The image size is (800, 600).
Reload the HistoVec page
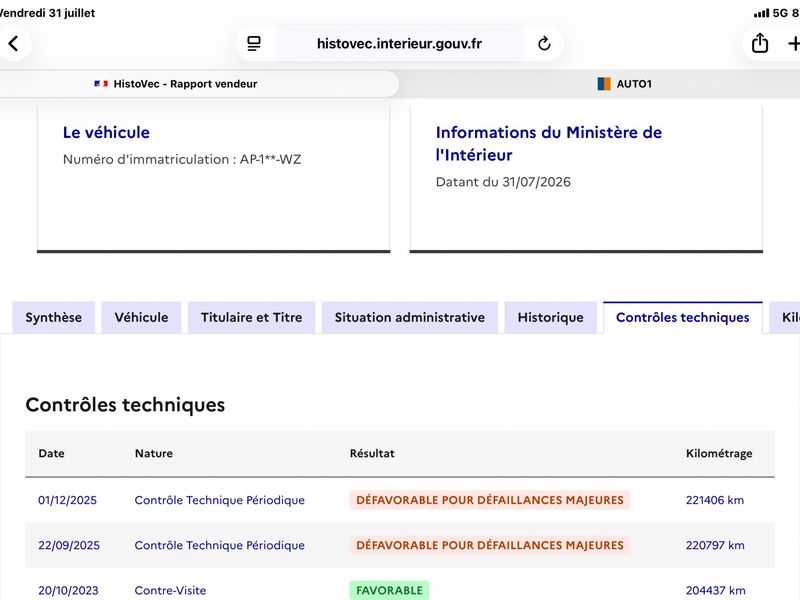pos(544,43)
